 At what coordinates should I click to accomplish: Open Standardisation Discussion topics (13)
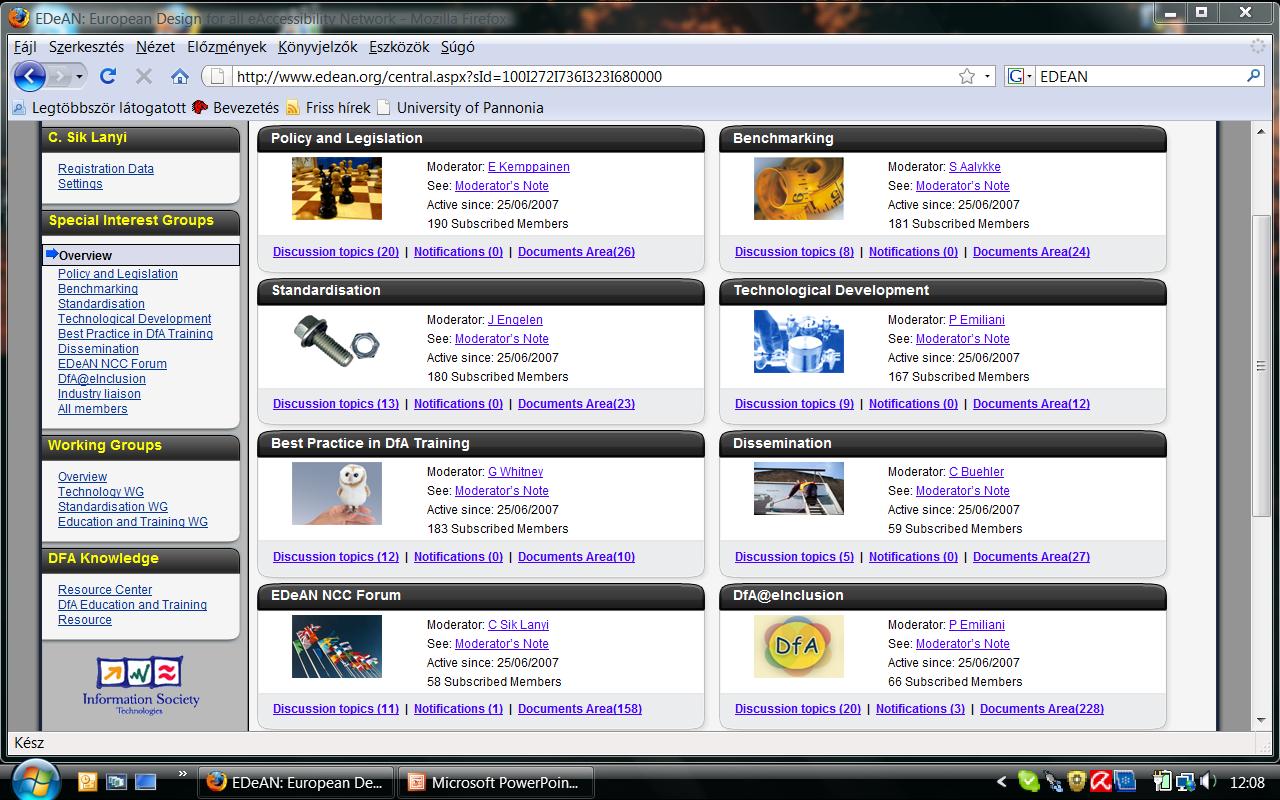pyautogui.click(x=336, y=404)
